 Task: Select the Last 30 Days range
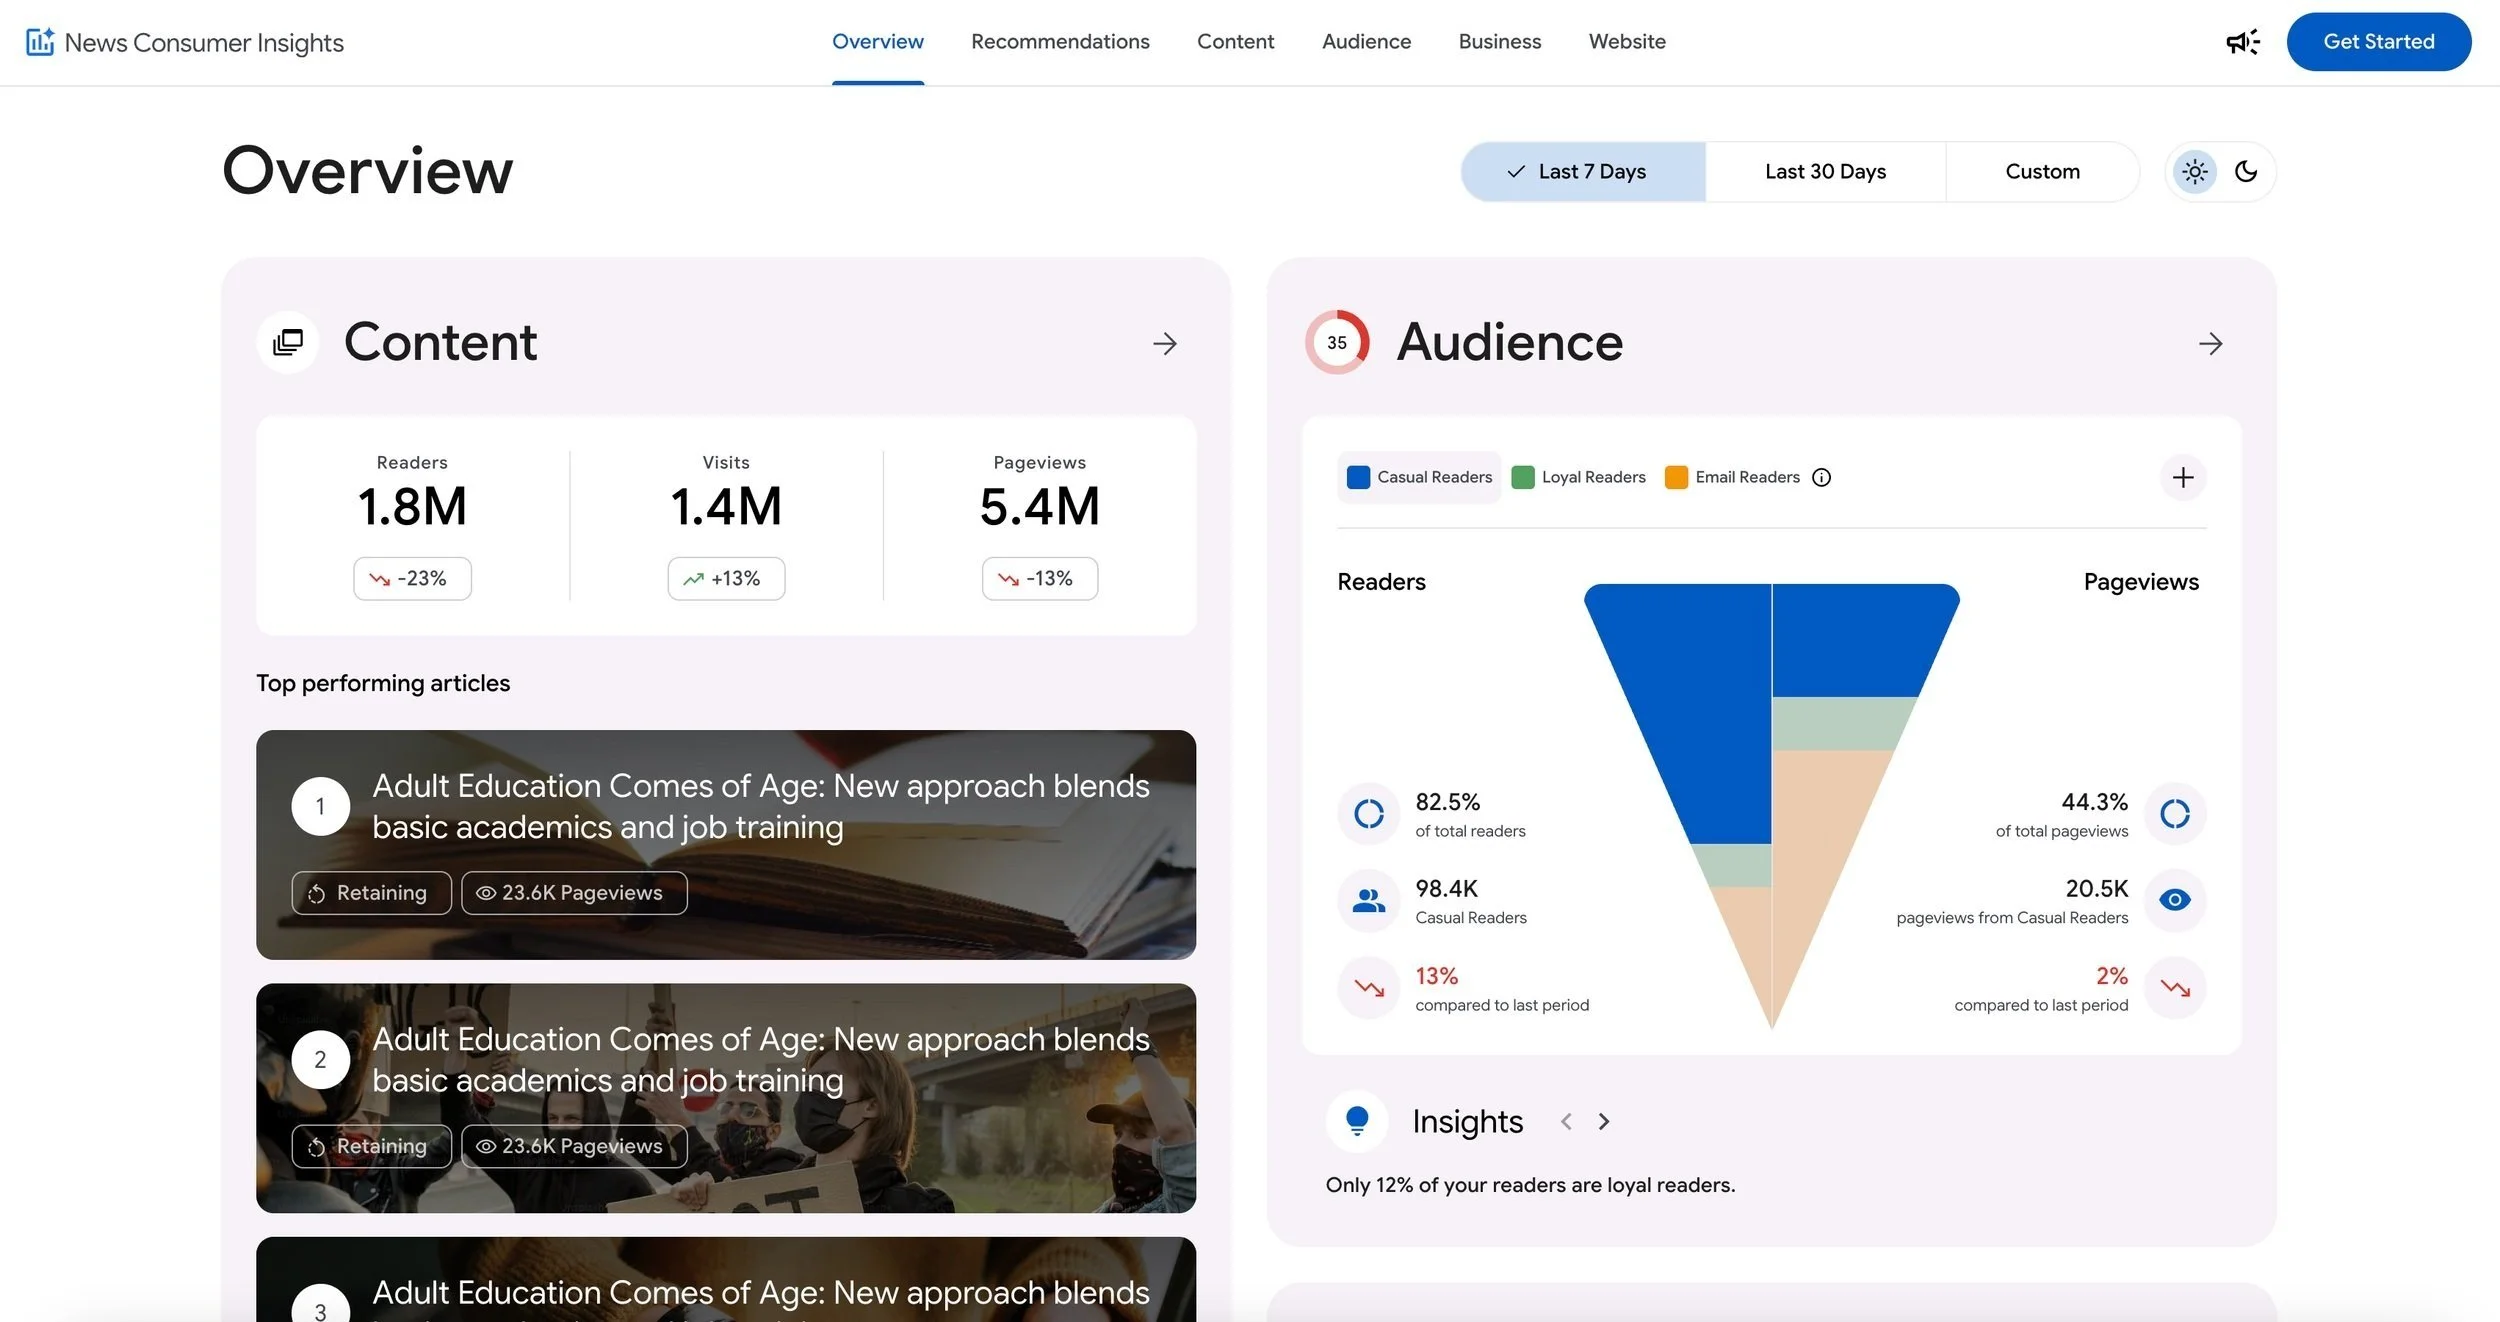1825,172
